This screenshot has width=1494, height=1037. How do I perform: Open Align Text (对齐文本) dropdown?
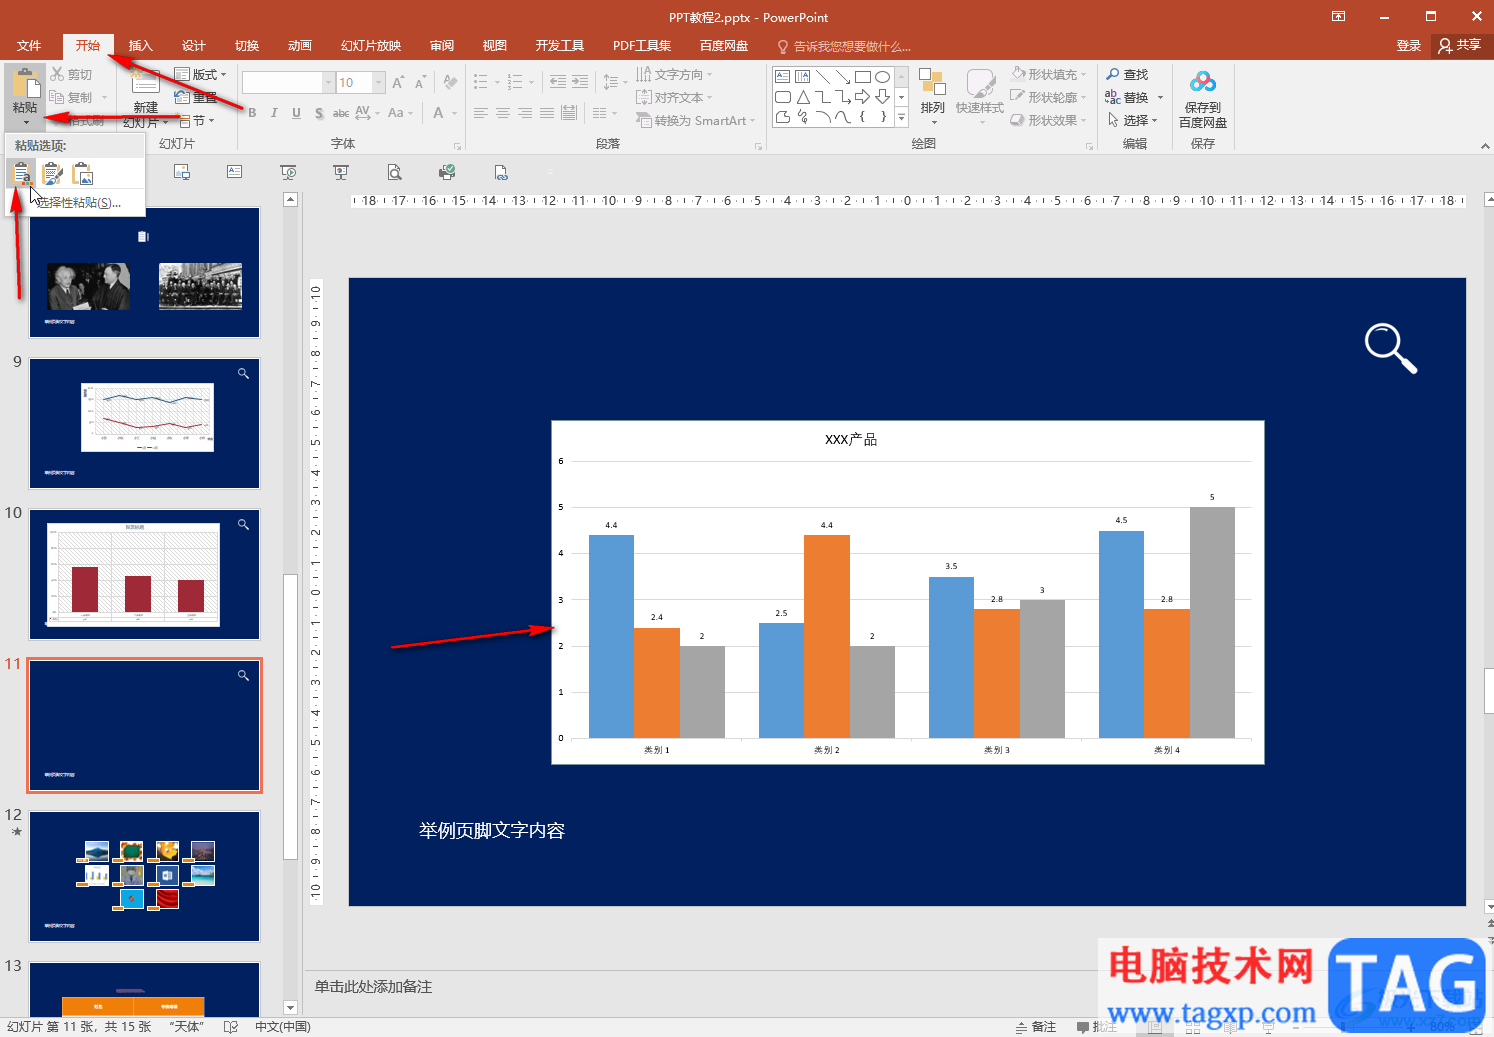[x=675, y=97]
